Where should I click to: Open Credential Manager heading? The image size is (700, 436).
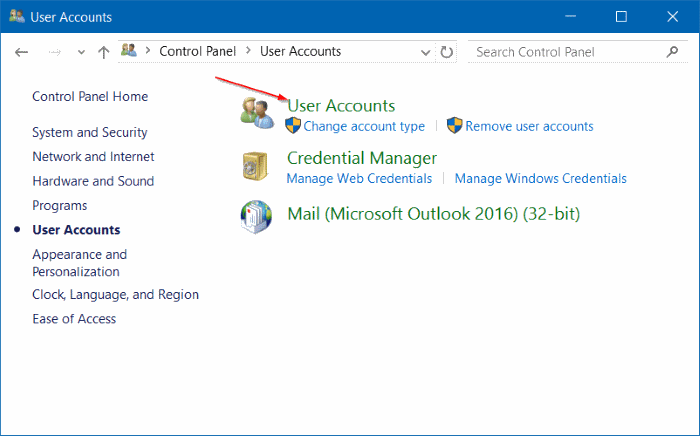(x=362, y=158)
